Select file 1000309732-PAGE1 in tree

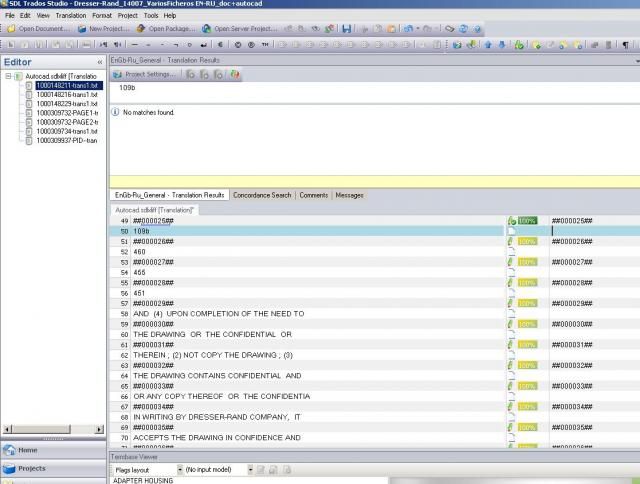point(67,113)
